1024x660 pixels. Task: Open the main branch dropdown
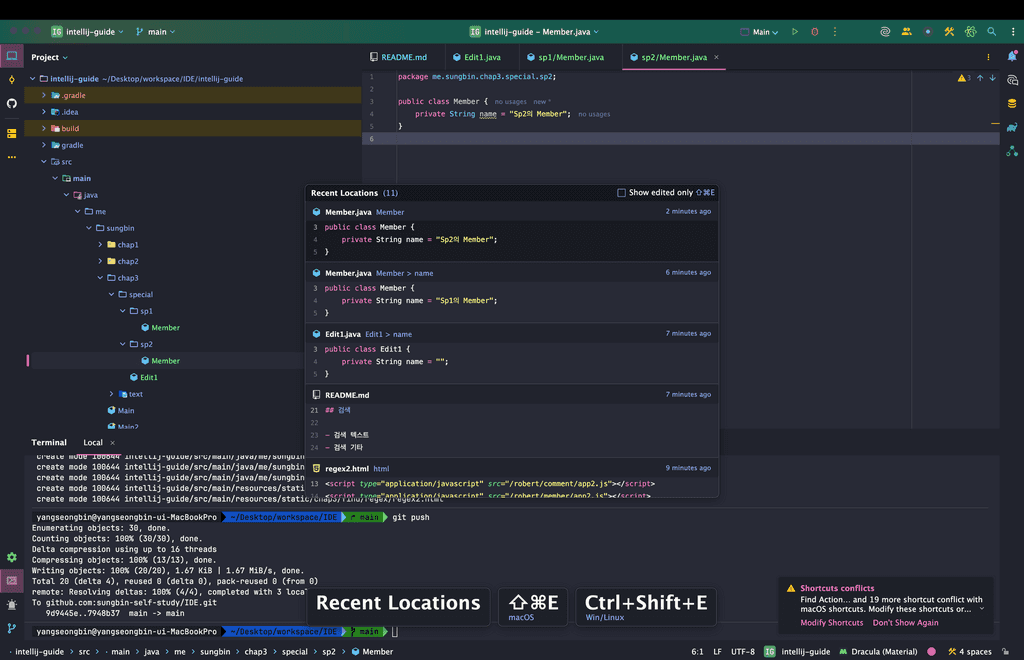[155, 32]
